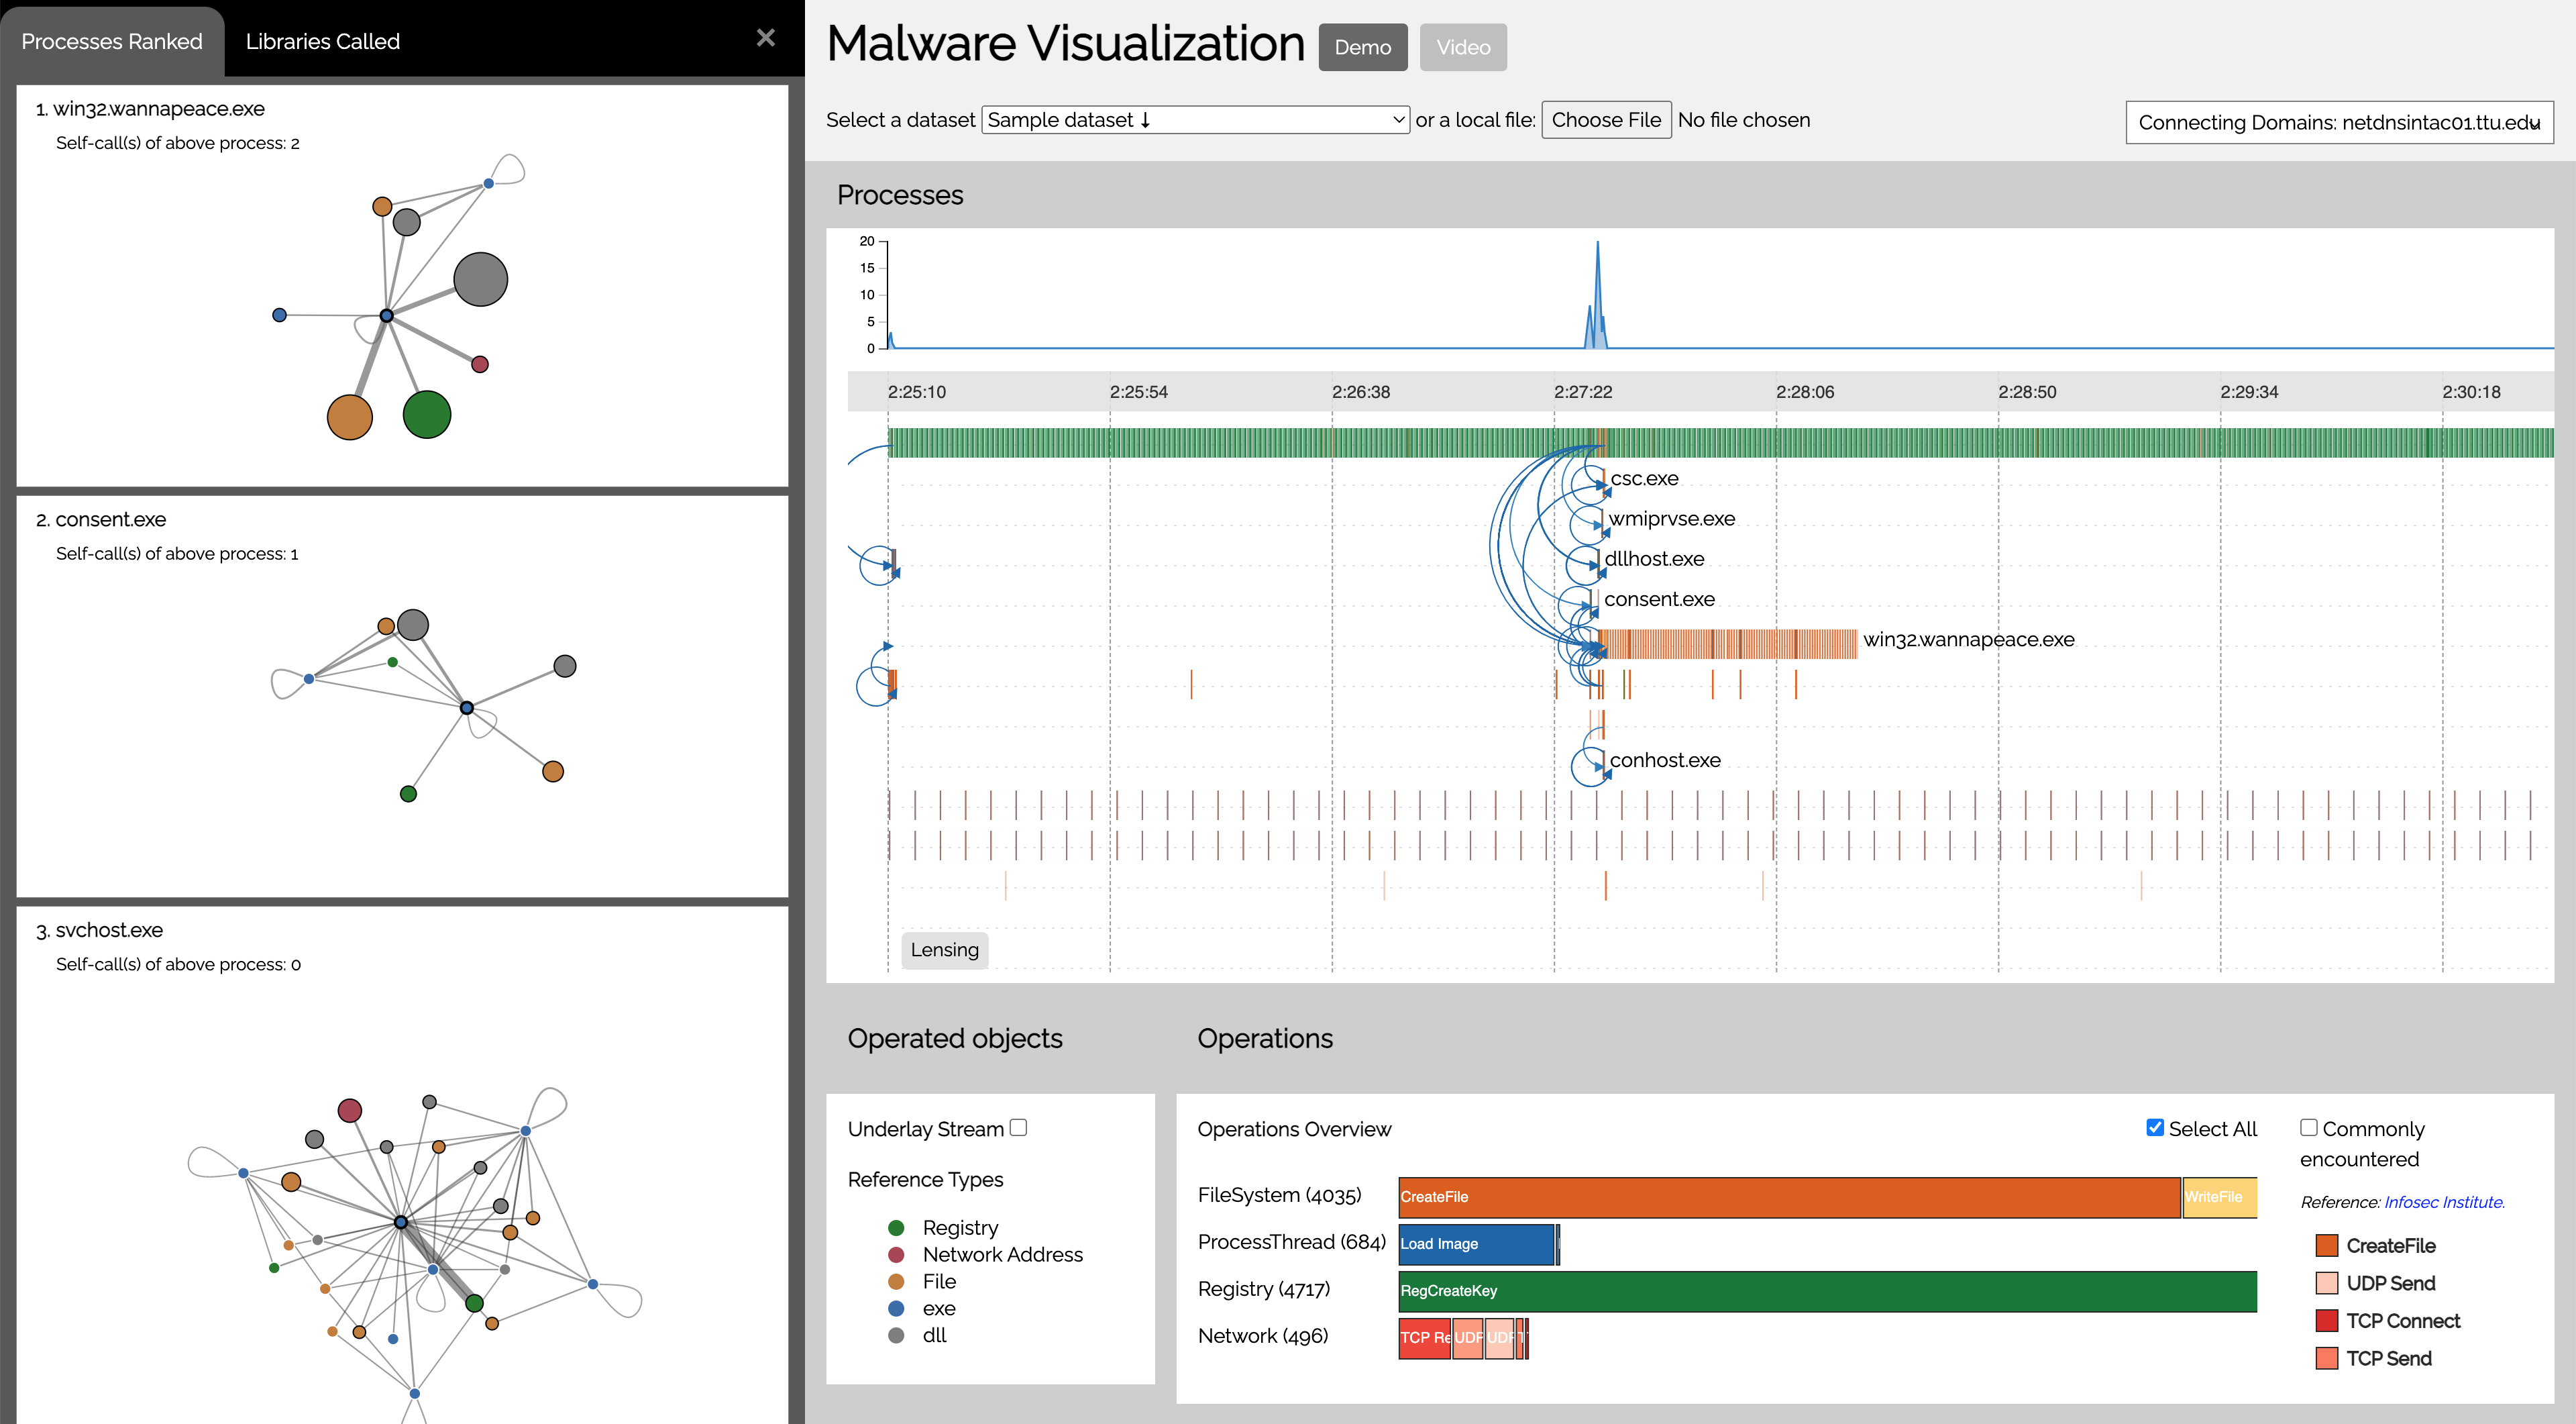Screen dimensions: 2576x1424
Task: Open the Infosec Institute reference link
Action: [x=2443, y=1201]
